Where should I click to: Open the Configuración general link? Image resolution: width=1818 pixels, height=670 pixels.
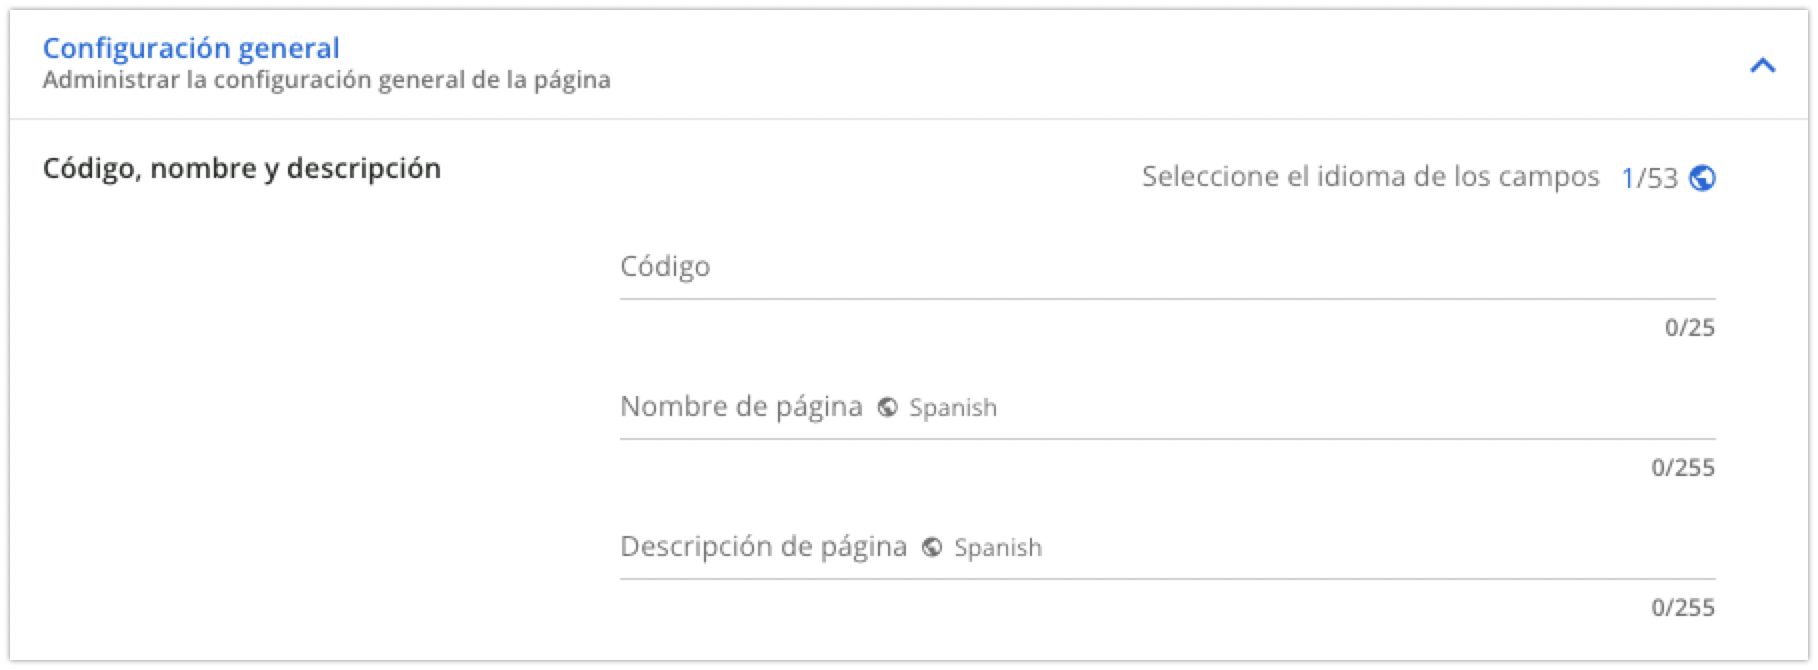click(190, 46)
